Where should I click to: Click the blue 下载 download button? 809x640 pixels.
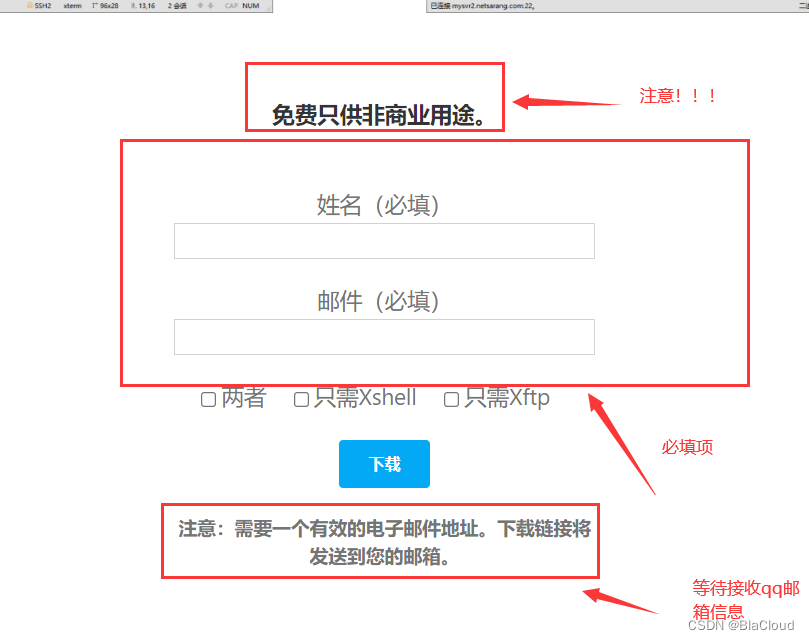[x=384, y=464]
